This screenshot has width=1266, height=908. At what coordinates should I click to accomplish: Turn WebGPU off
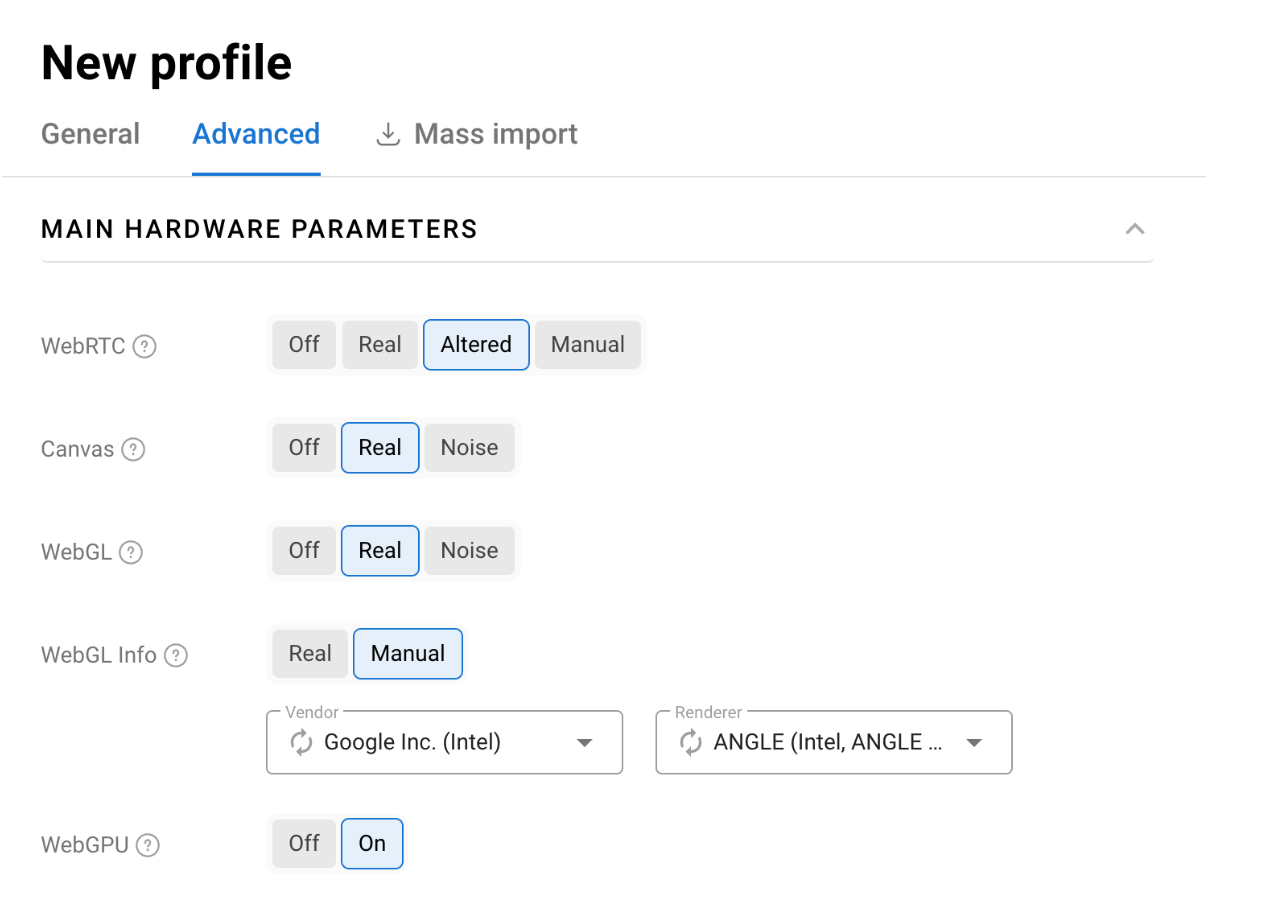click(x=304, y=844)
